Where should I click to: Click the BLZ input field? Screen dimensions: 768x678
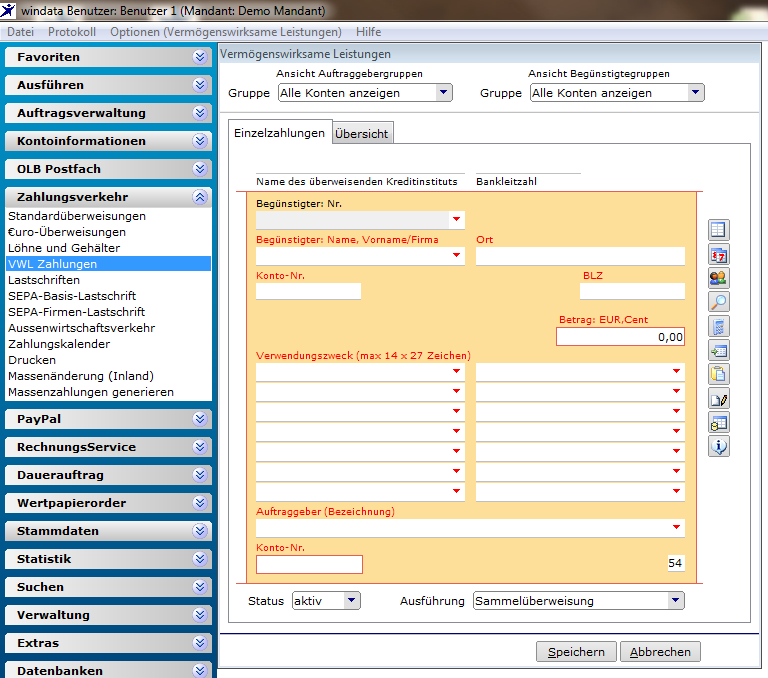click(632, 291)
